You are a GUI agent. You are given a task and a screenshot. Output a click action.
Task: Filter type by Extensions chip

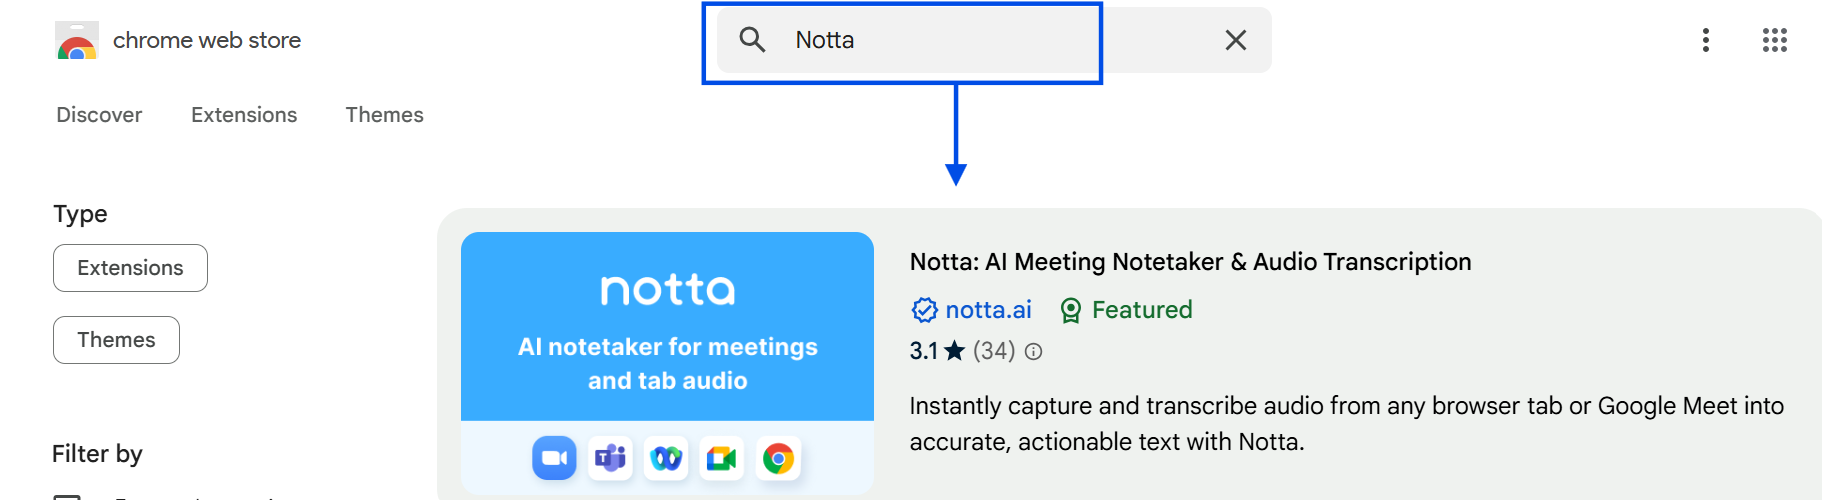pos(130,268)
